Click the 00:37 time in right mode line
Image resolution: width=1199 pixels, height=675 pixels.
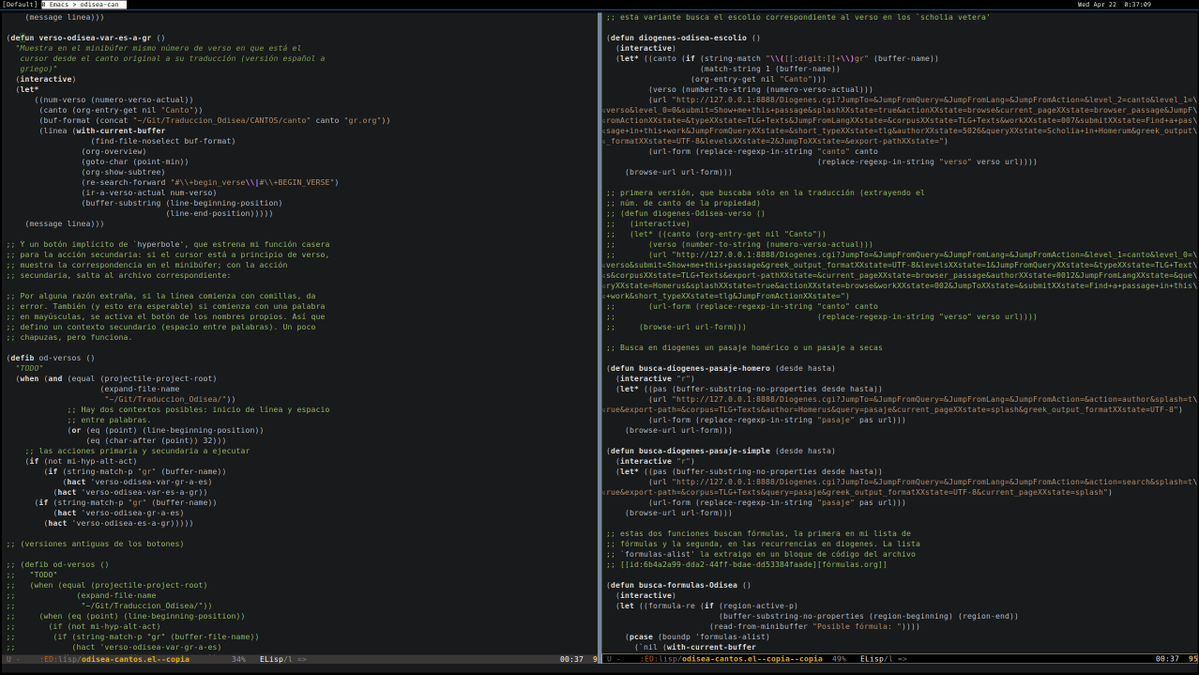(x=1167, y=659)
